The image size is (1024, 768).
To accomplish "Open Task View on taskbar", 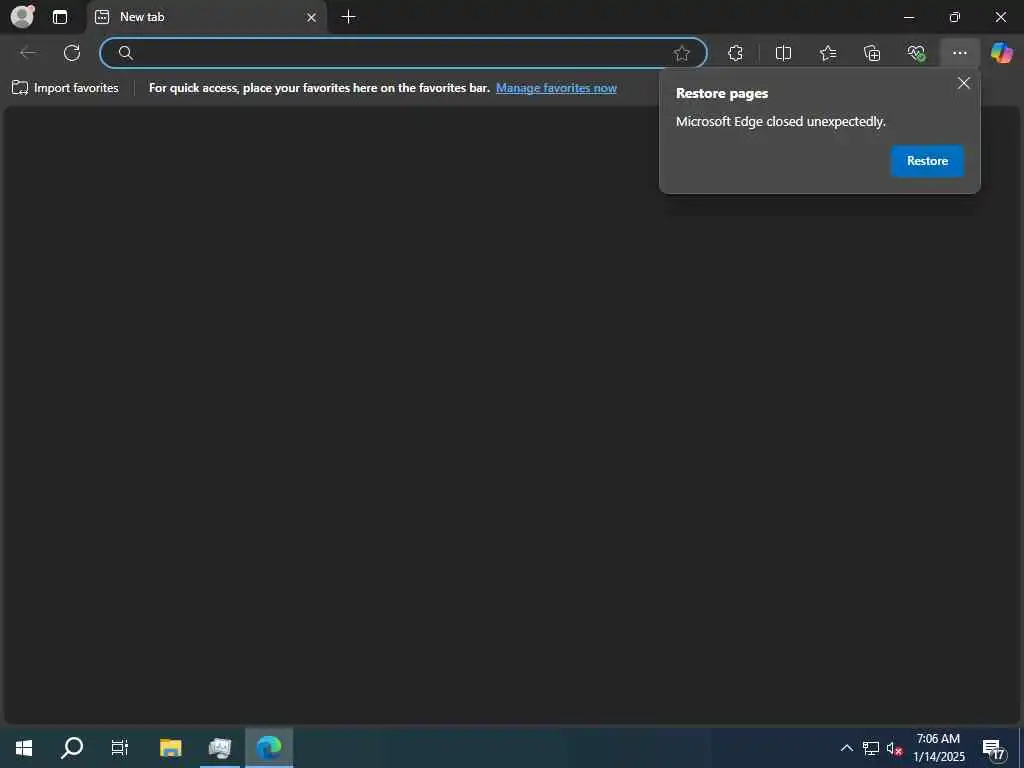I will [x=120, y=747].
